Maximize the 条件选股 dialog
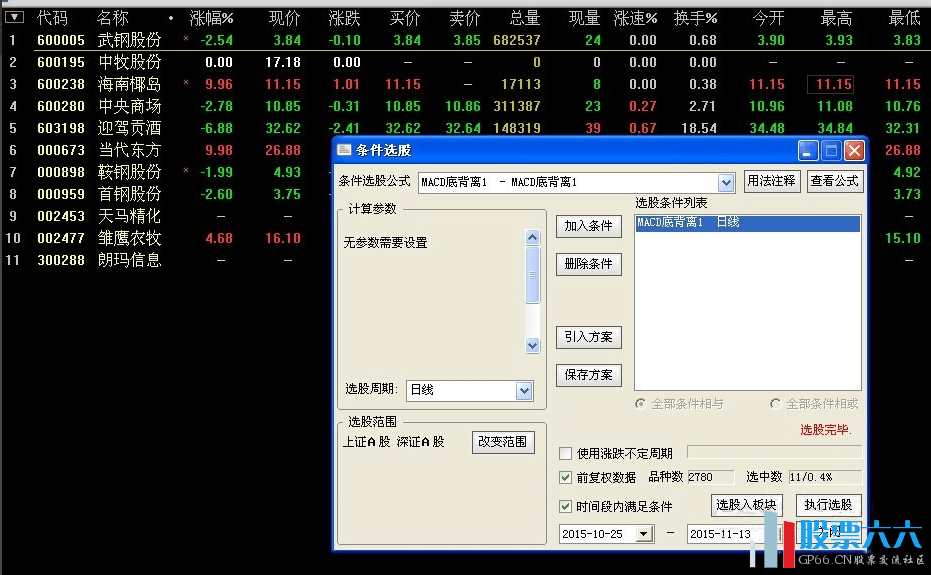The image size is (931, 575). point(831,151)
